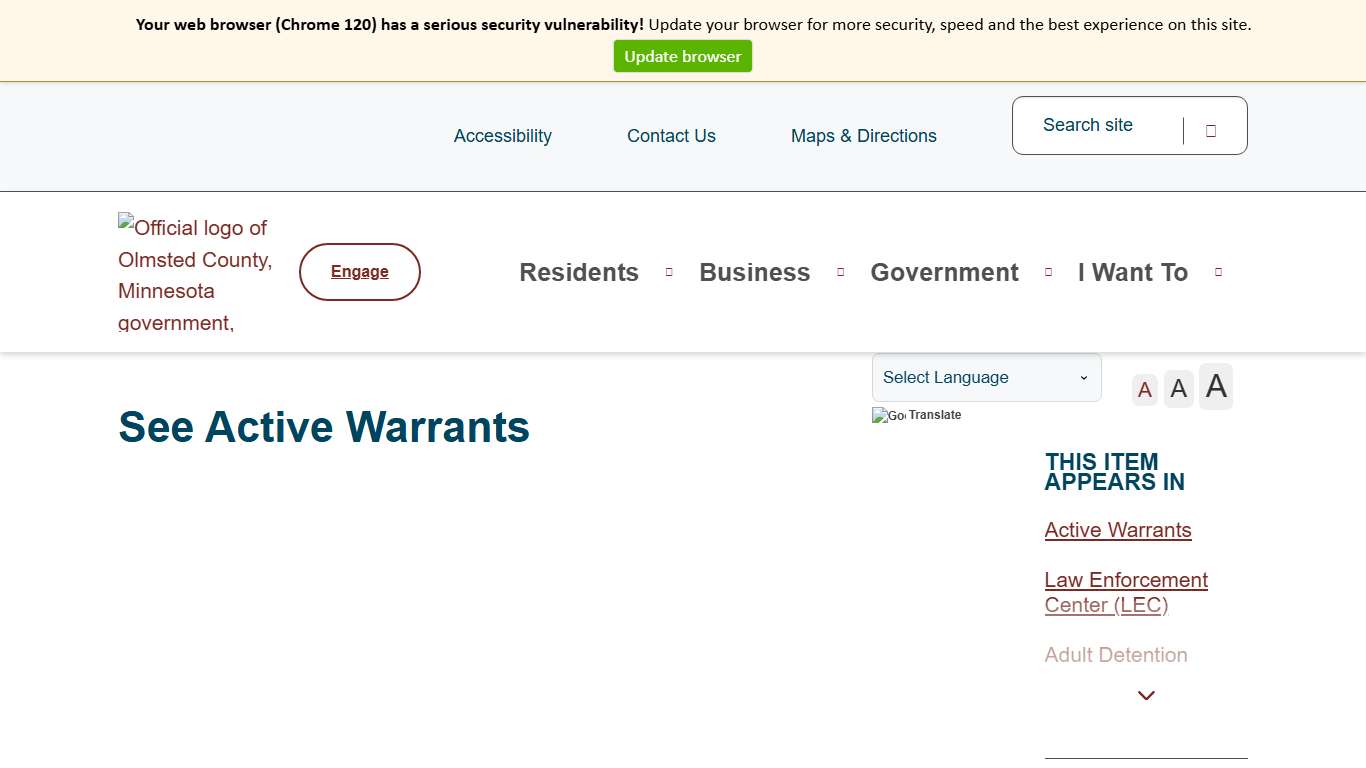
Task: Click the search magnifier icon
Action: (1211, 129)
